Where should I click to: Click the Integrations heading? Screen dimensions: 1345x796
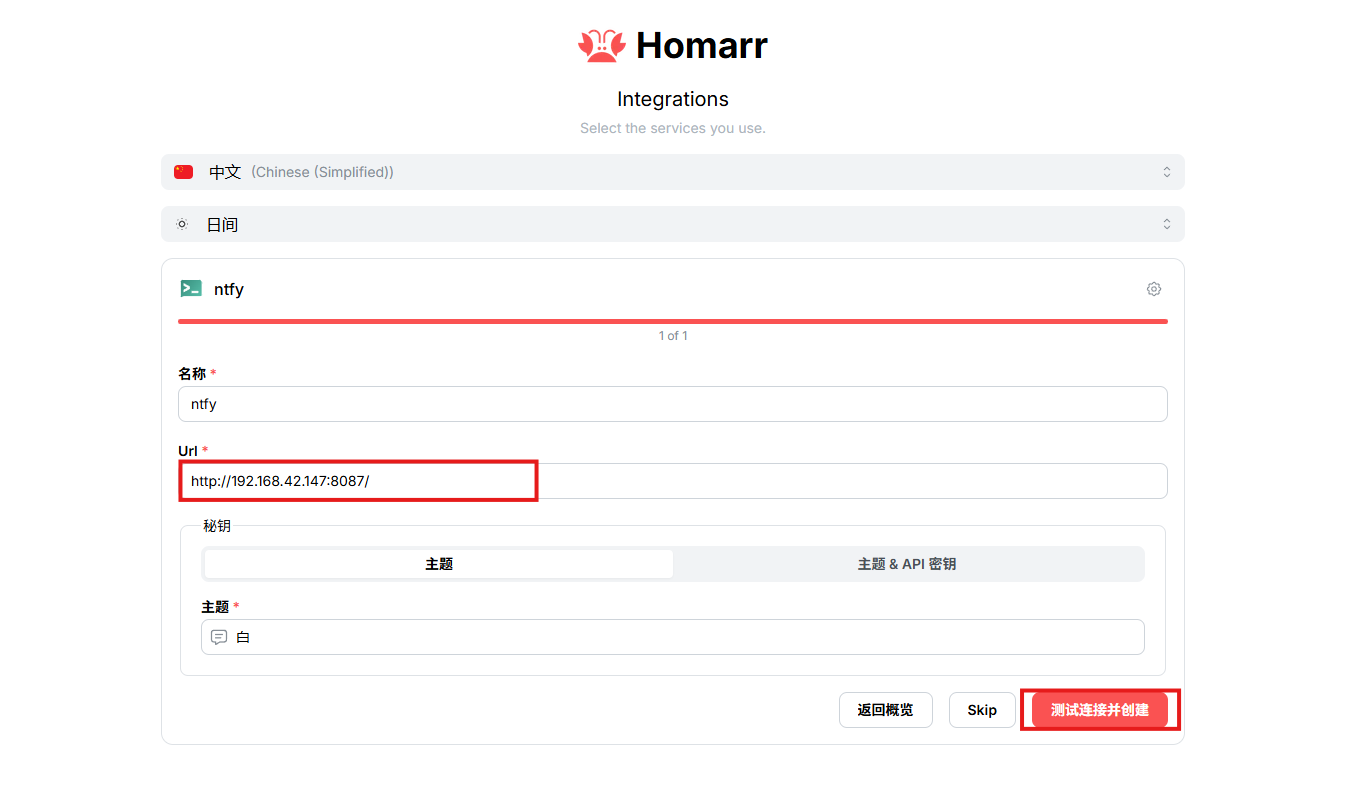point(673,99)
